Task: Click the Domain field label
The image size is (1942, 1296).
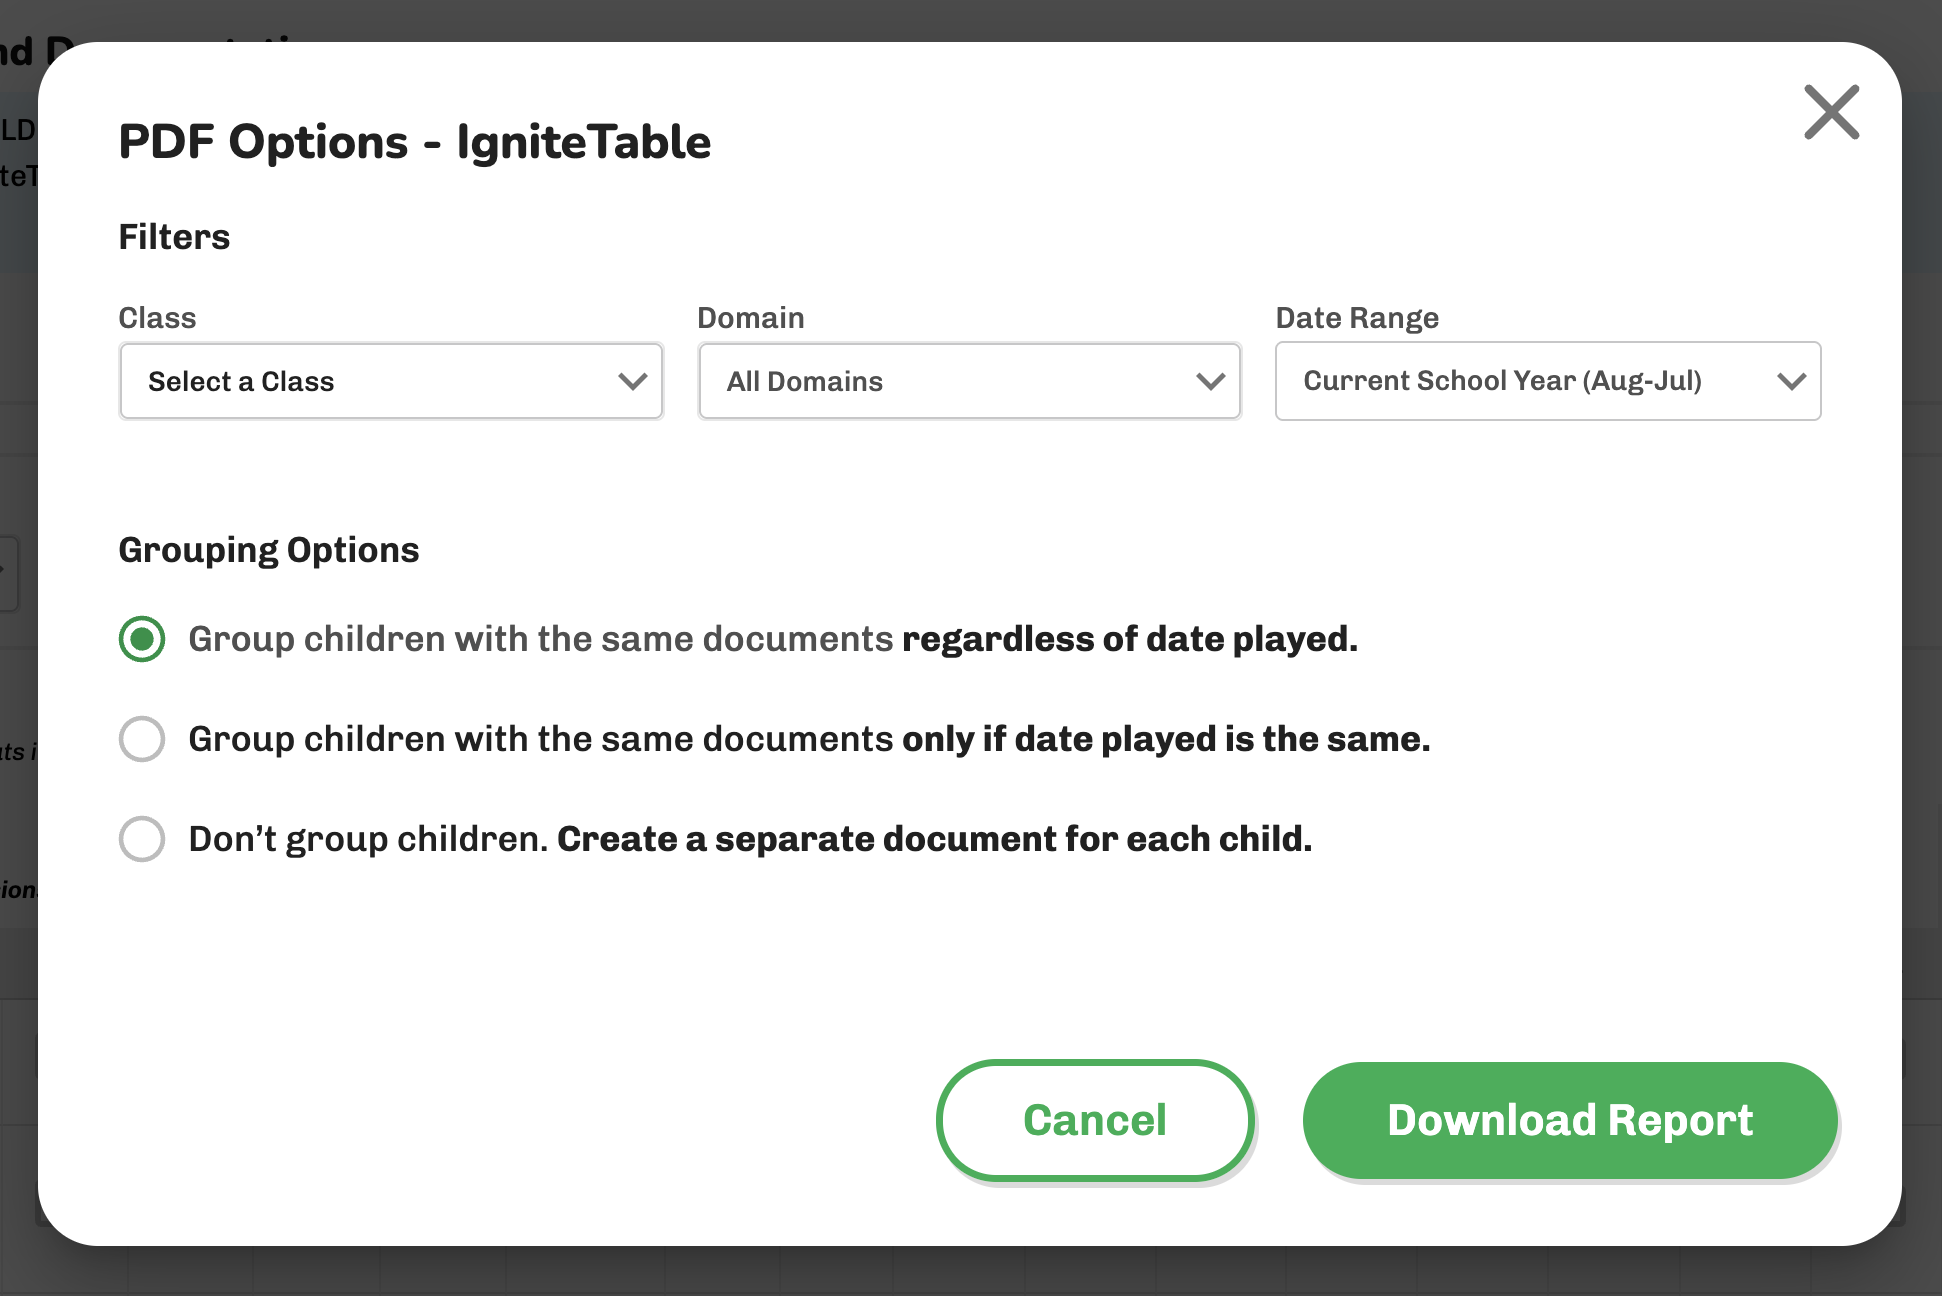Action: (751, 318)
